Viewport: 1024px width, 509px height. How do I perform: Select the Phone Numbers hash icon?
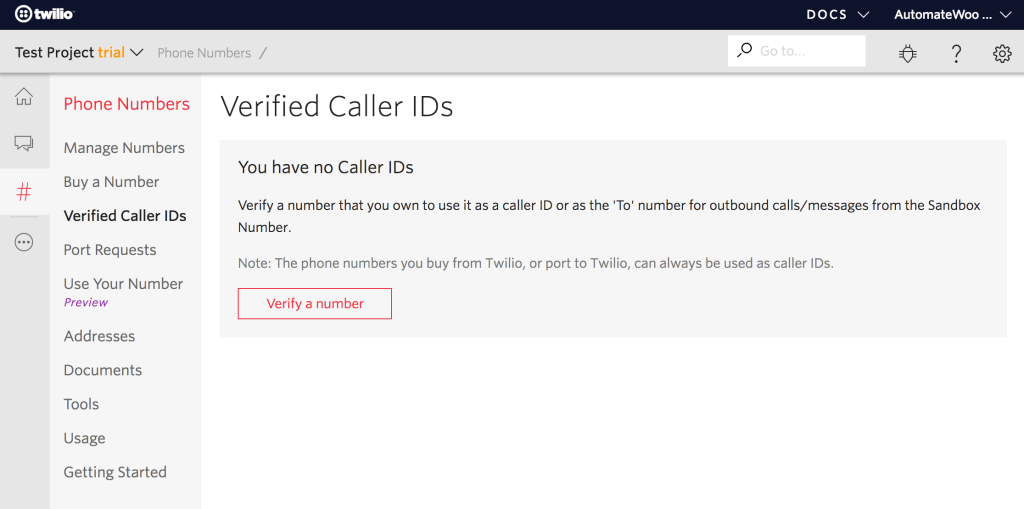(x=24, y=192)
